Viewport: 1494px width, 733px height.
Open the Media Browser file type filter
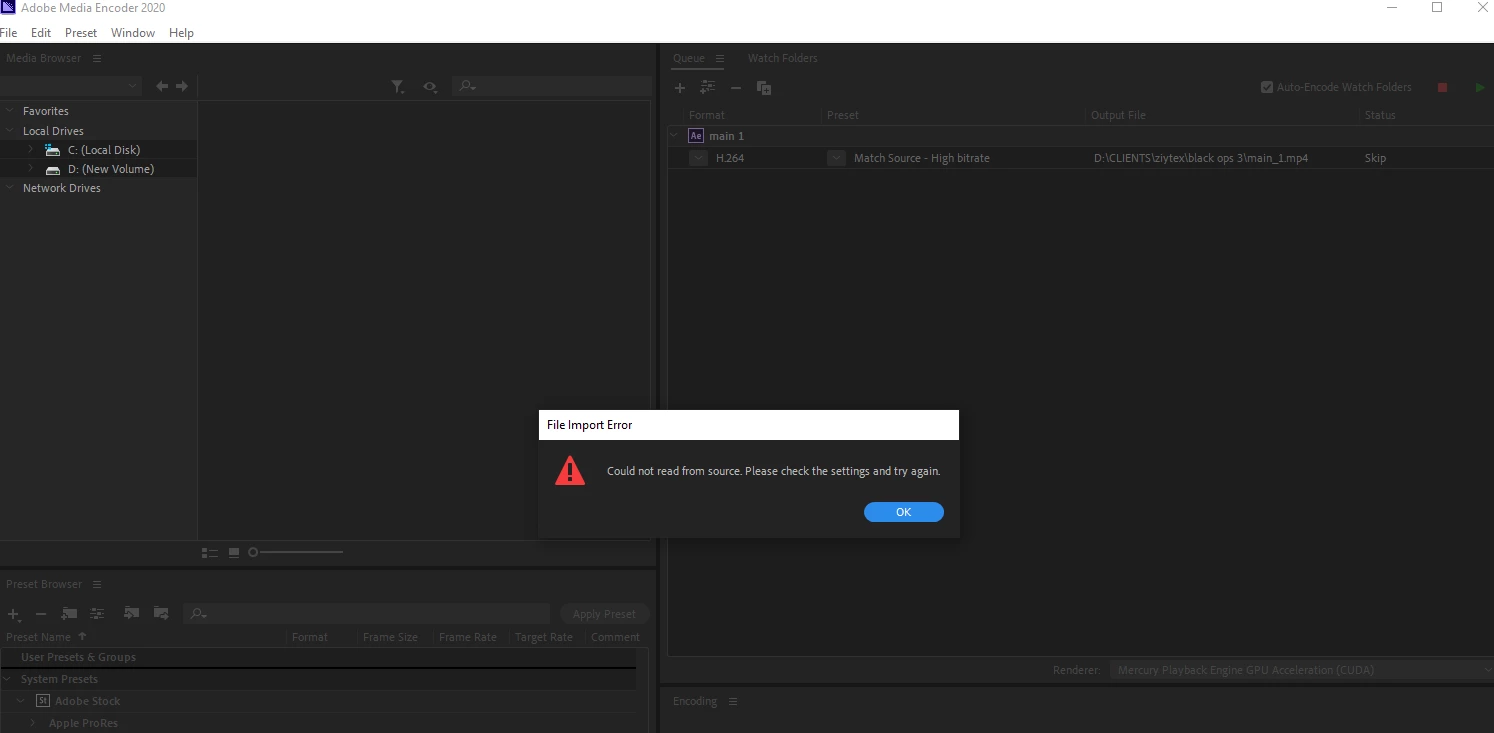397,87
